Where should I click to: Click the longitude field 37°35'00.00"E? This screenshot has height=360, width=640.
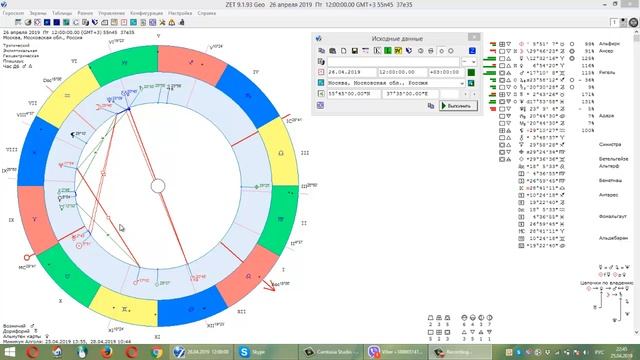point(410,94)
